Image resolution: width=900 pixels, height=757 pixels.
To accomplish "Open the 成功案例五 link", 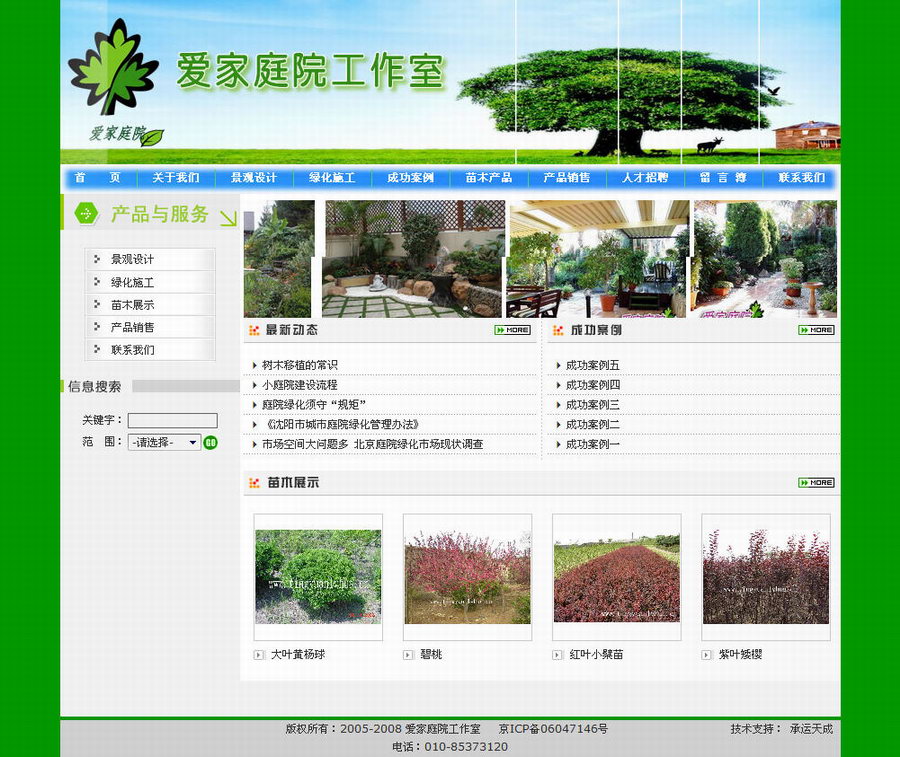I will (x=593, y=365).
